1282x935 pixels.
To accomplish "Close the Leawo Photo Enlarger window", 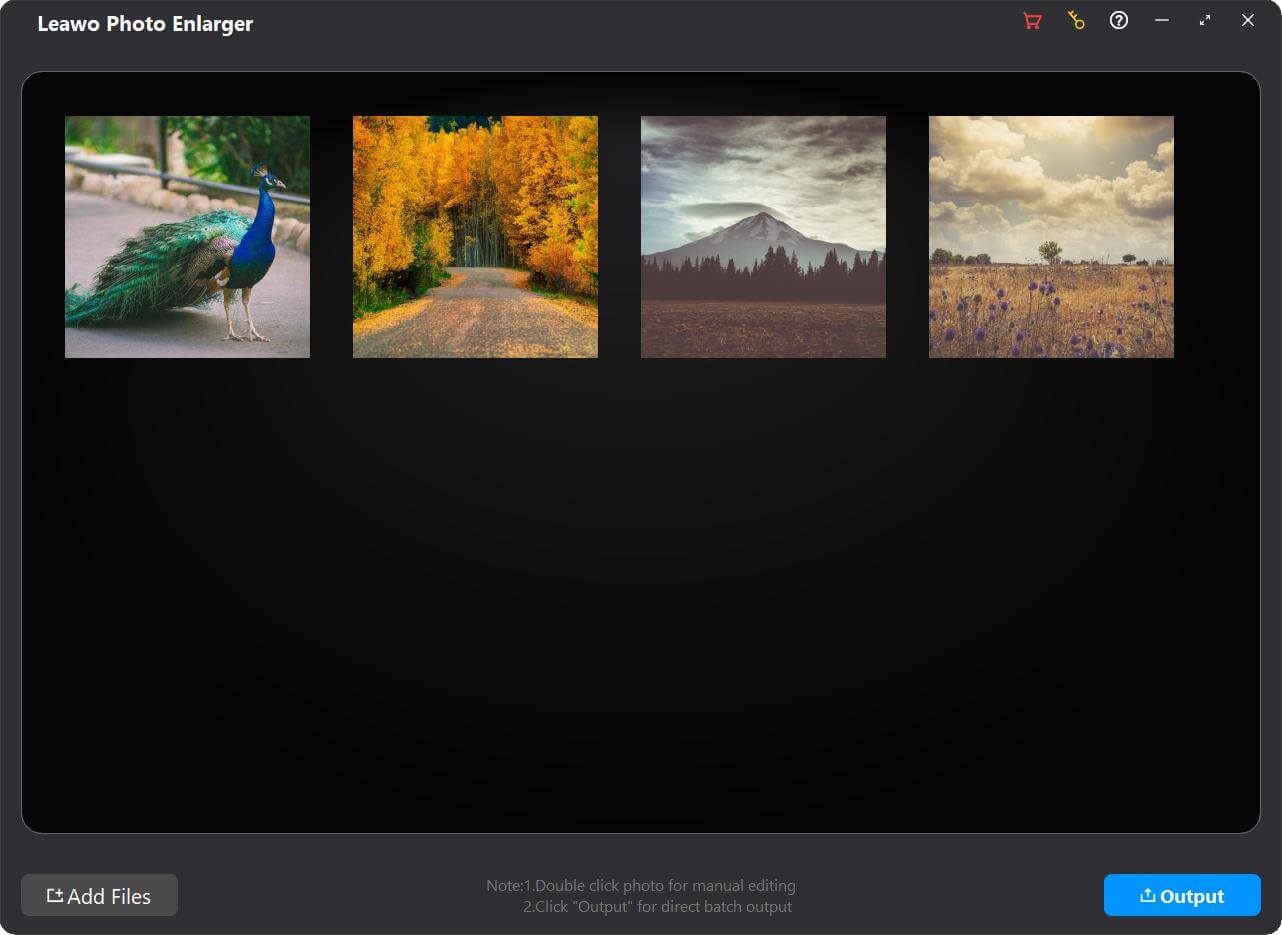I will (1248, 20).
